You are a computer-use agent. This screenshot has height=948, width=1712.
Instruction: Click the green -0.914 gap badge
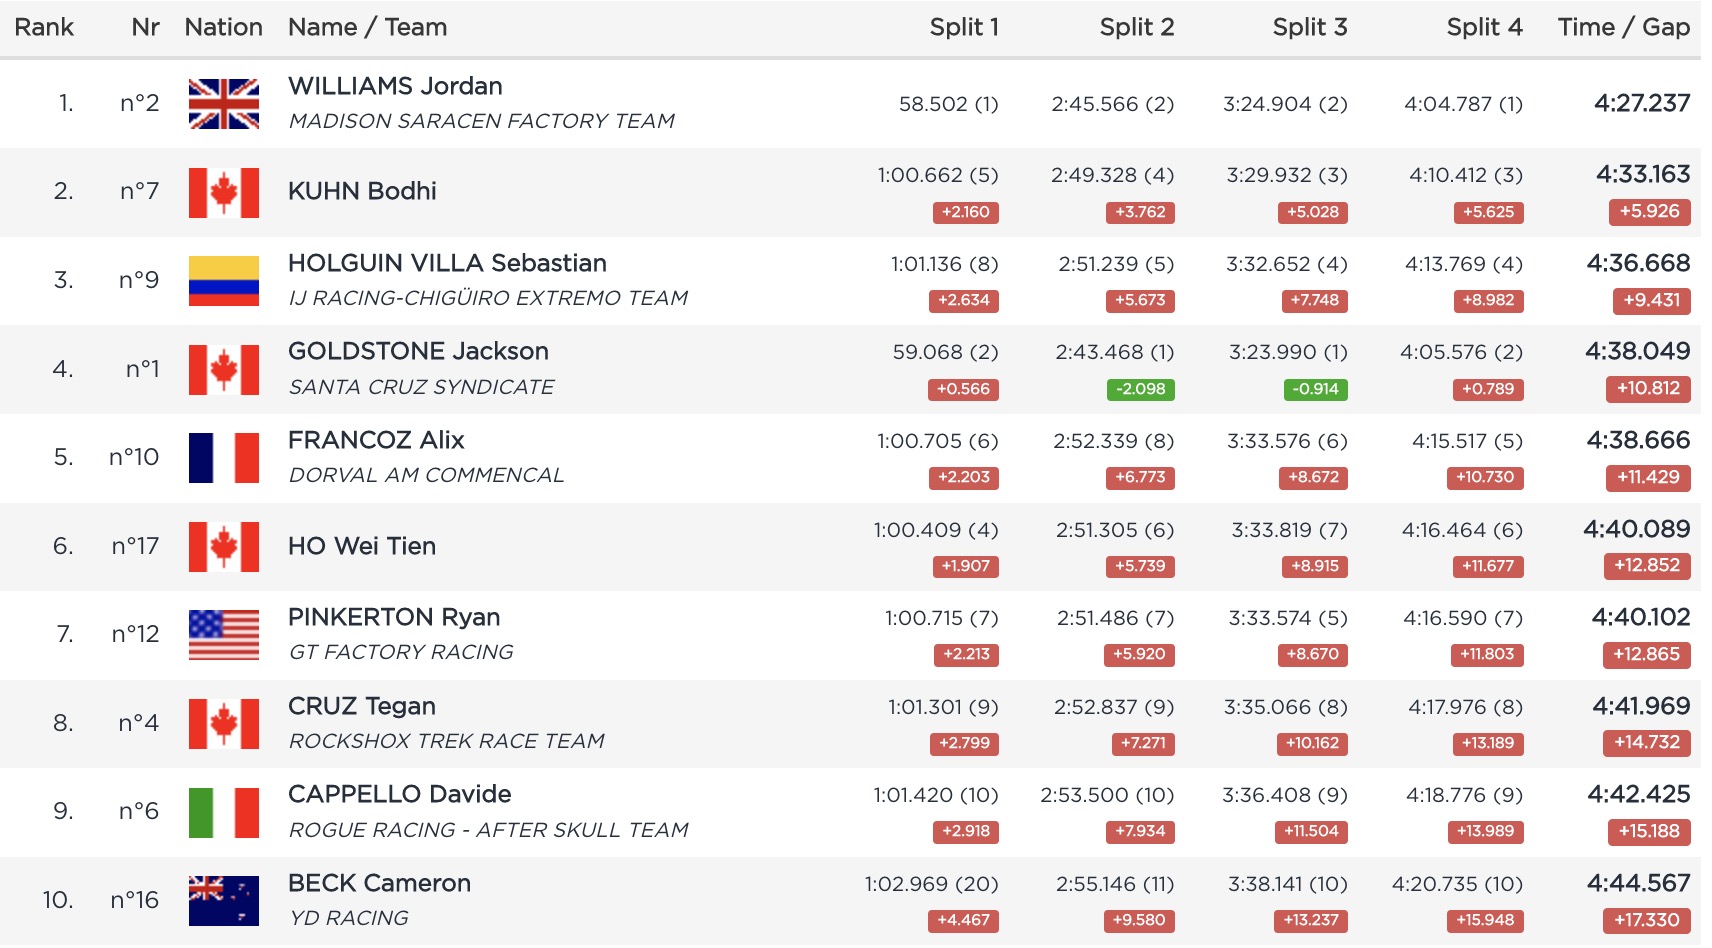tap(1315, 389)
